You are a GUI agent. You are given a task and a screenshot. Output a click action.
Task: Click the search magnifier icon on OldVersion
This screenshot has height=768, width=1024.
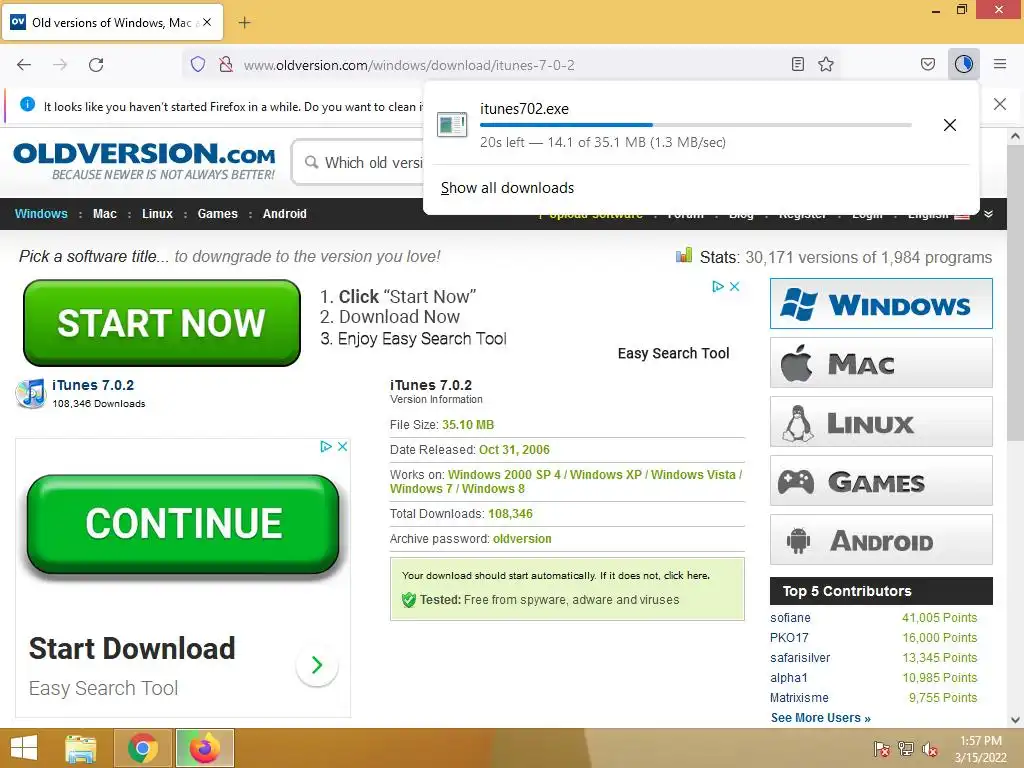(x=312, y=162)
